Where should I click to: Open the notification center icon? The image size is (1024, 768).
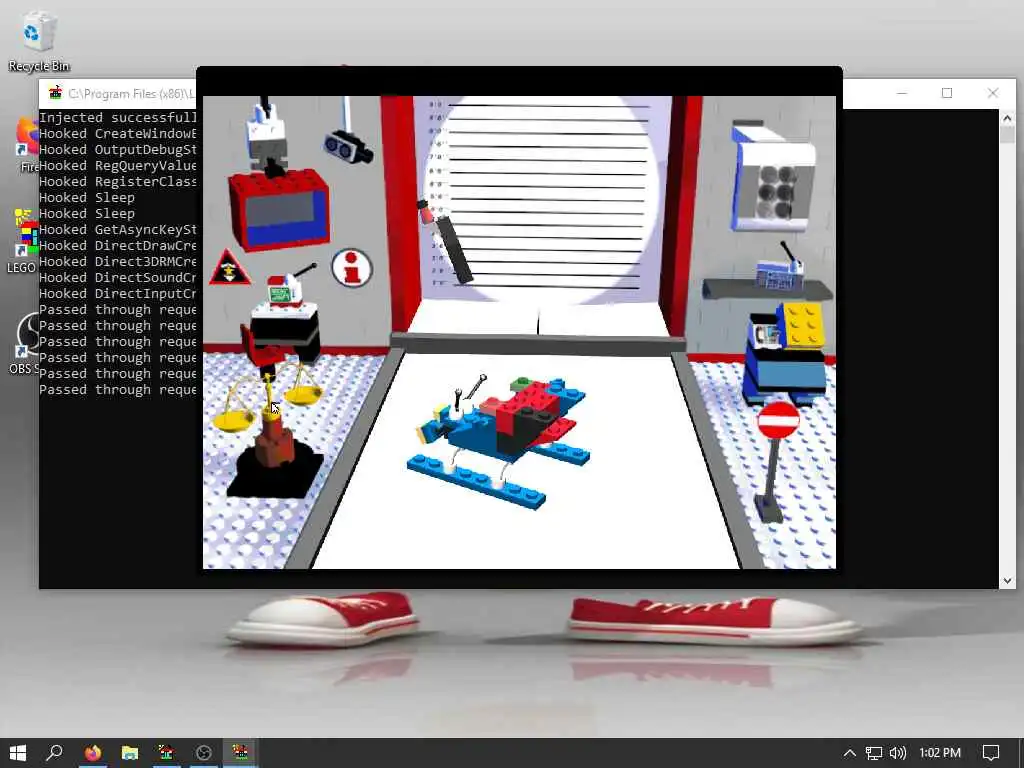[x=991, y=753]
